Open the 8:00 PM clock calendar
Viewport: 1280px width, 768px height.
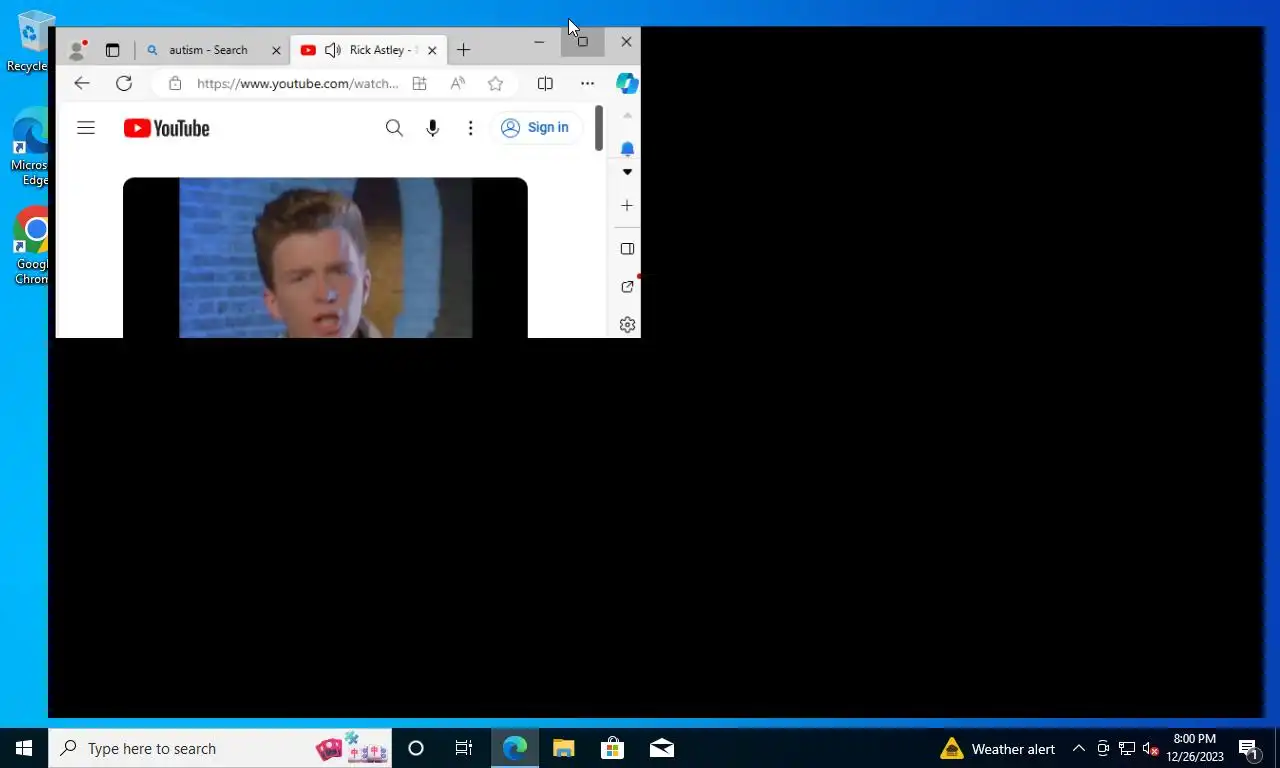coord(1195,748)
